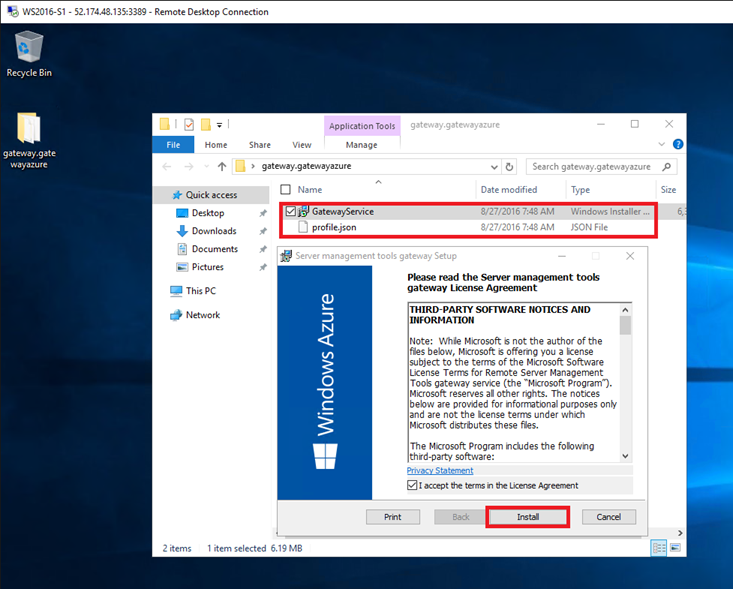Go forward with the Explorer forward arrow

(188, 166)
